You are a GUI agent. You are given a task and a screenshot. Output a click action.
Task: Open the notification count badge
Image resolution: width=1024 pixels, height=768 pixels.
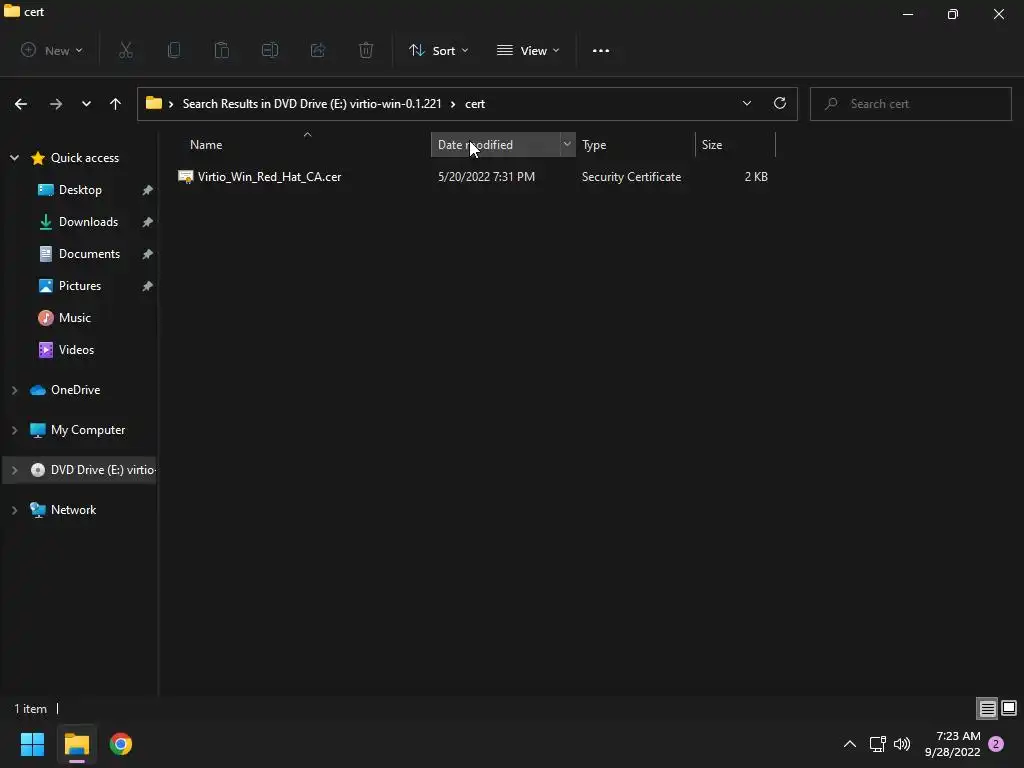(x=996, y=744)
